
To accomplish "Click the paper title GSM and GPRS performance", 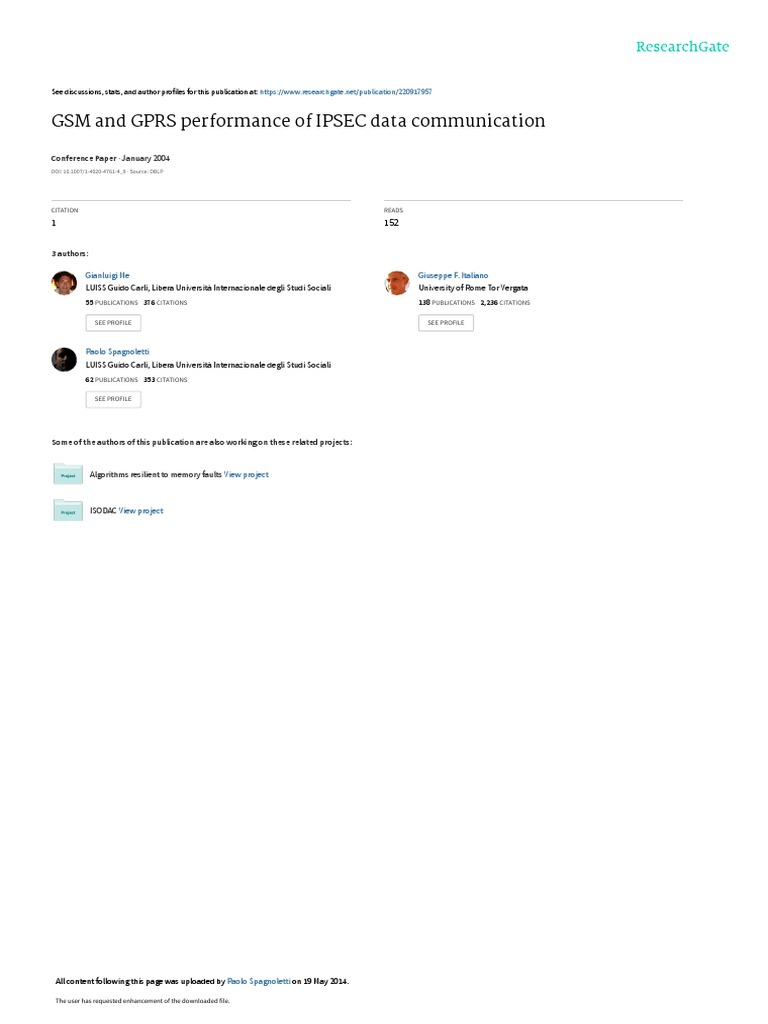I will tap(298, 121).
